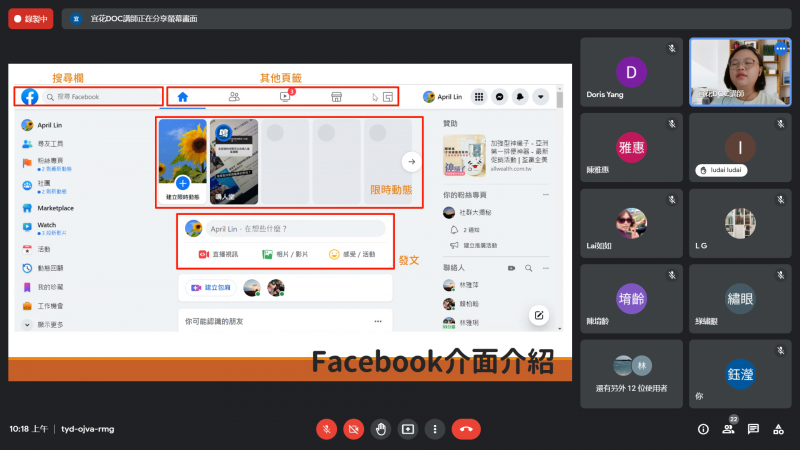Unmute microphone in the Meet call bar
The height and width of the screenshot is (450, 800).
coord(327,429)
